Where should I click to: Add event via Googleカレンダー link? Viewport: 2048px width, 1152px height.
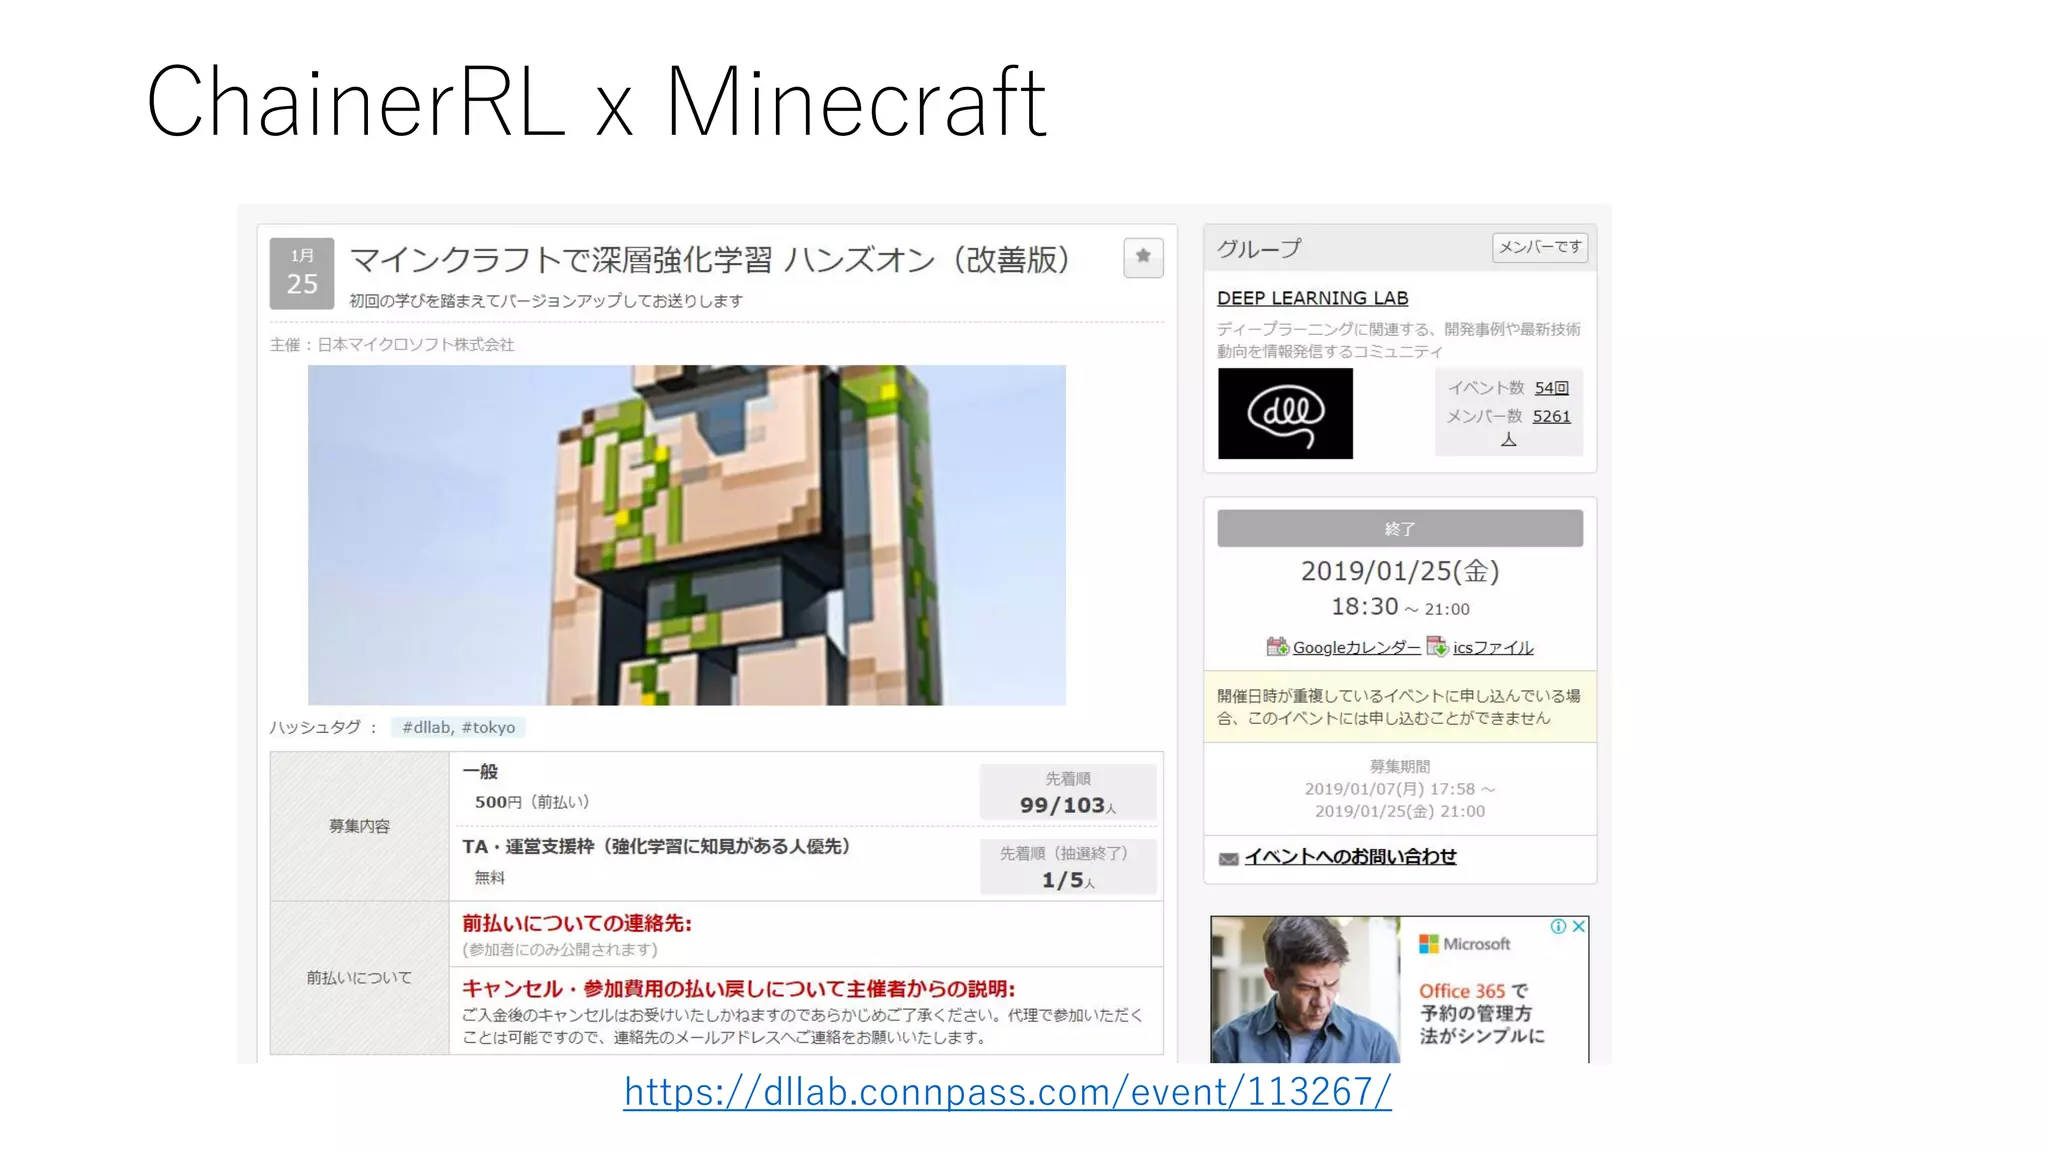[x=1356, y=647]
